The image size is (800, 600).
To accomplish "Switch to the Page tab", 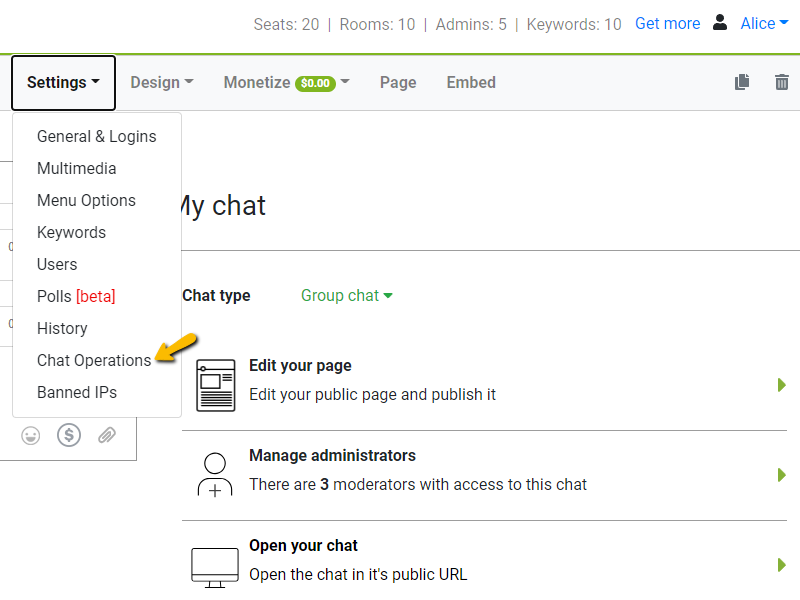I will pyautogui.click(x=398, y=83).
